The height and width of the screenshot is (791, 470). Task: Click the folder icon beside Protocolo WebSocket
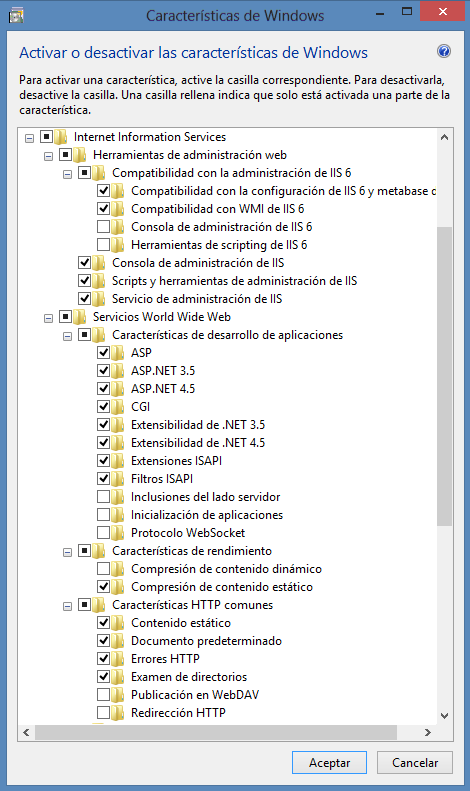118,533
